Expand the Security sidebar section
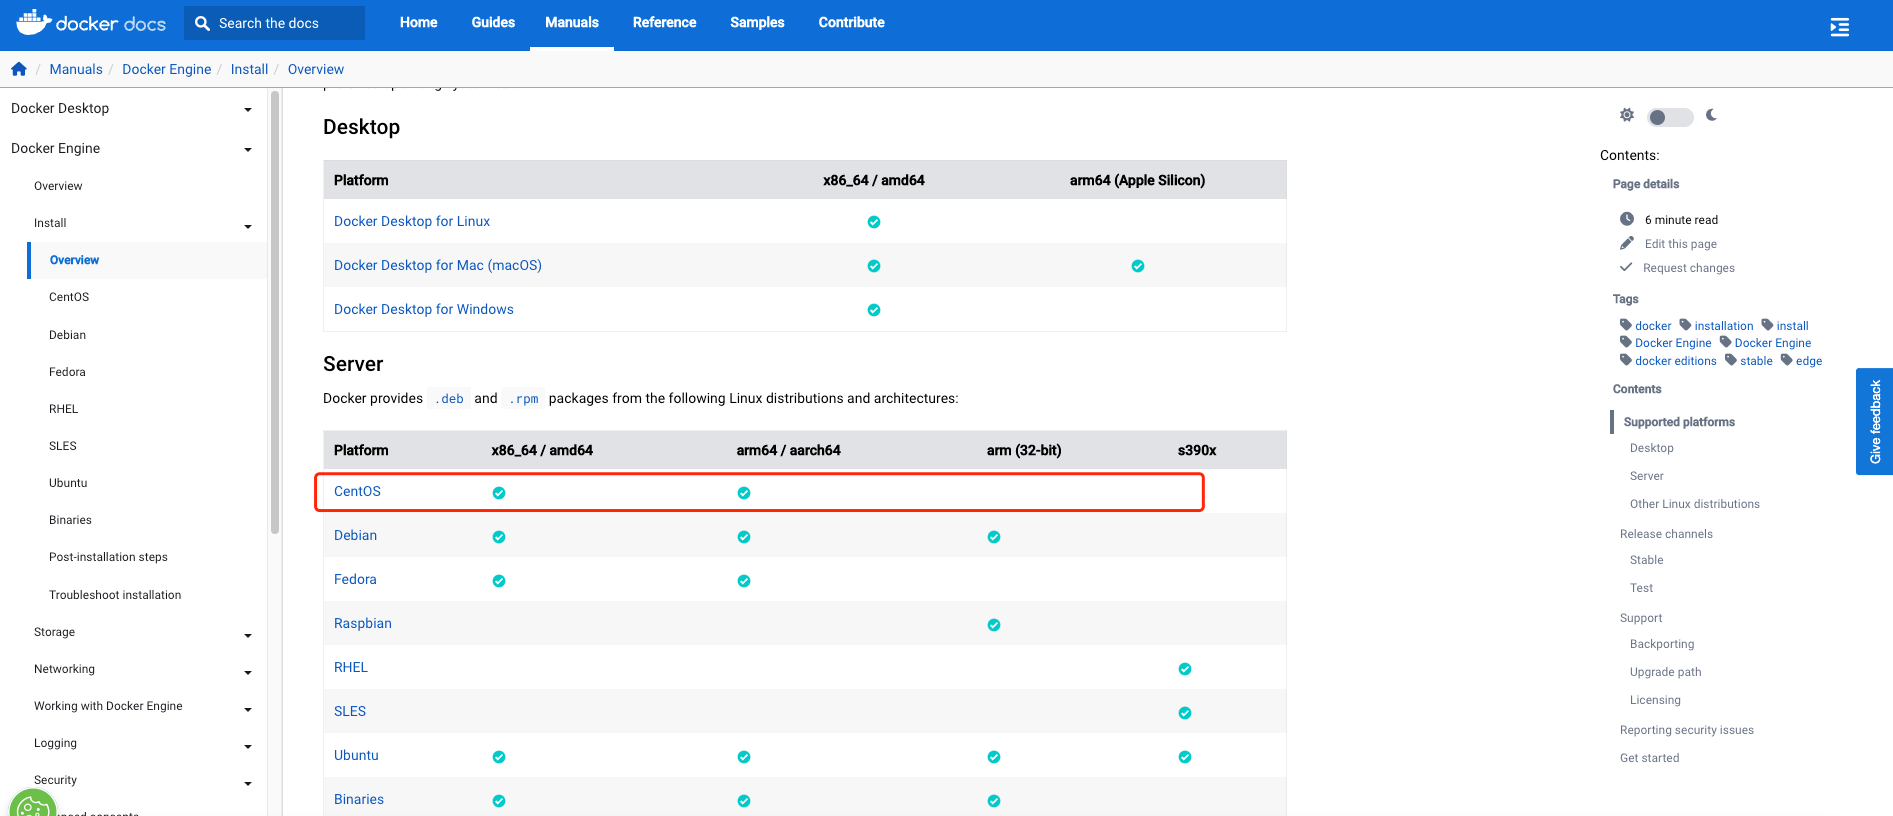The height and width of the screenshot is (816, 1893). point(248,784)
